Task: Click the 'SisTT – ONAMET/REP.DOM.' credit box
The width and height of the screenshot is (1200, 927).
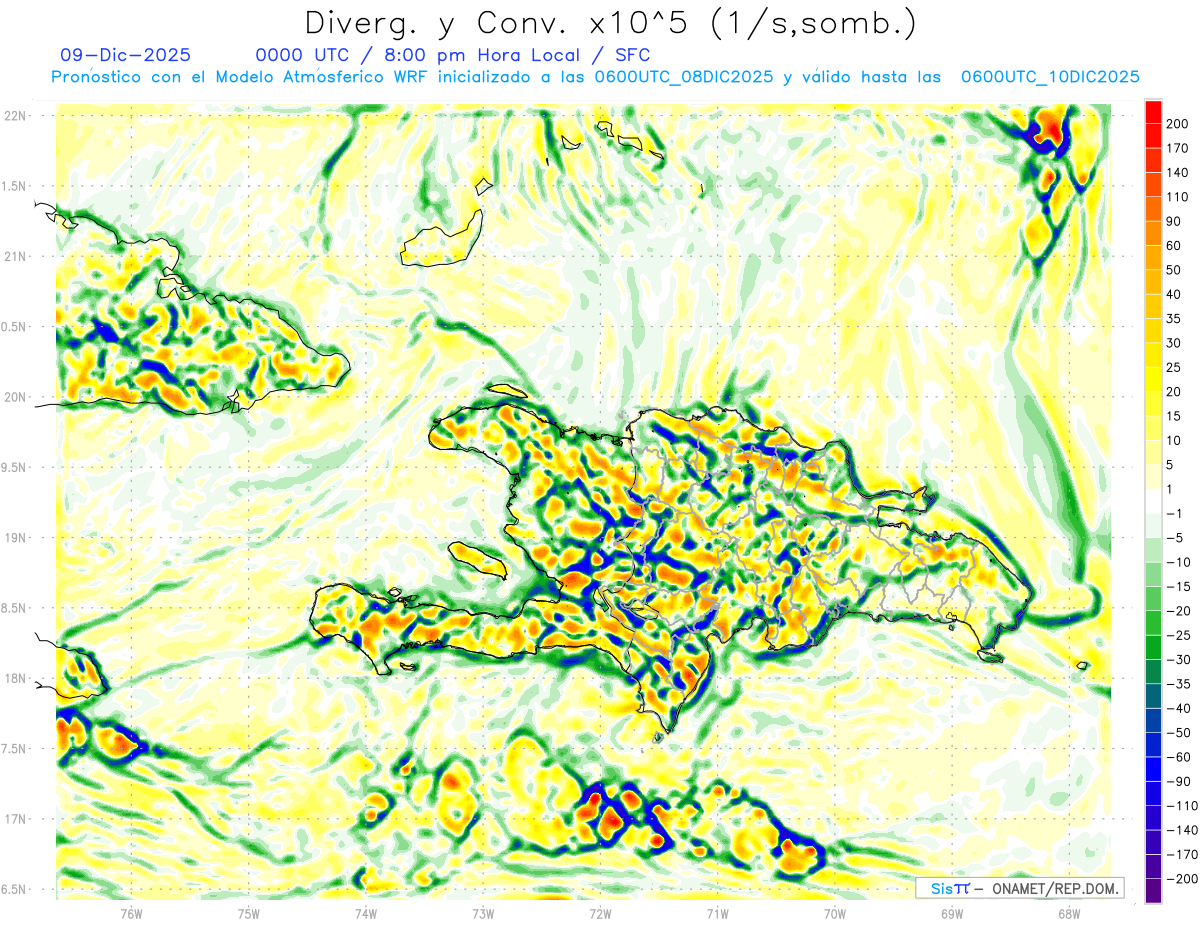Action: pyautogui.click(x=1020, y=888)
